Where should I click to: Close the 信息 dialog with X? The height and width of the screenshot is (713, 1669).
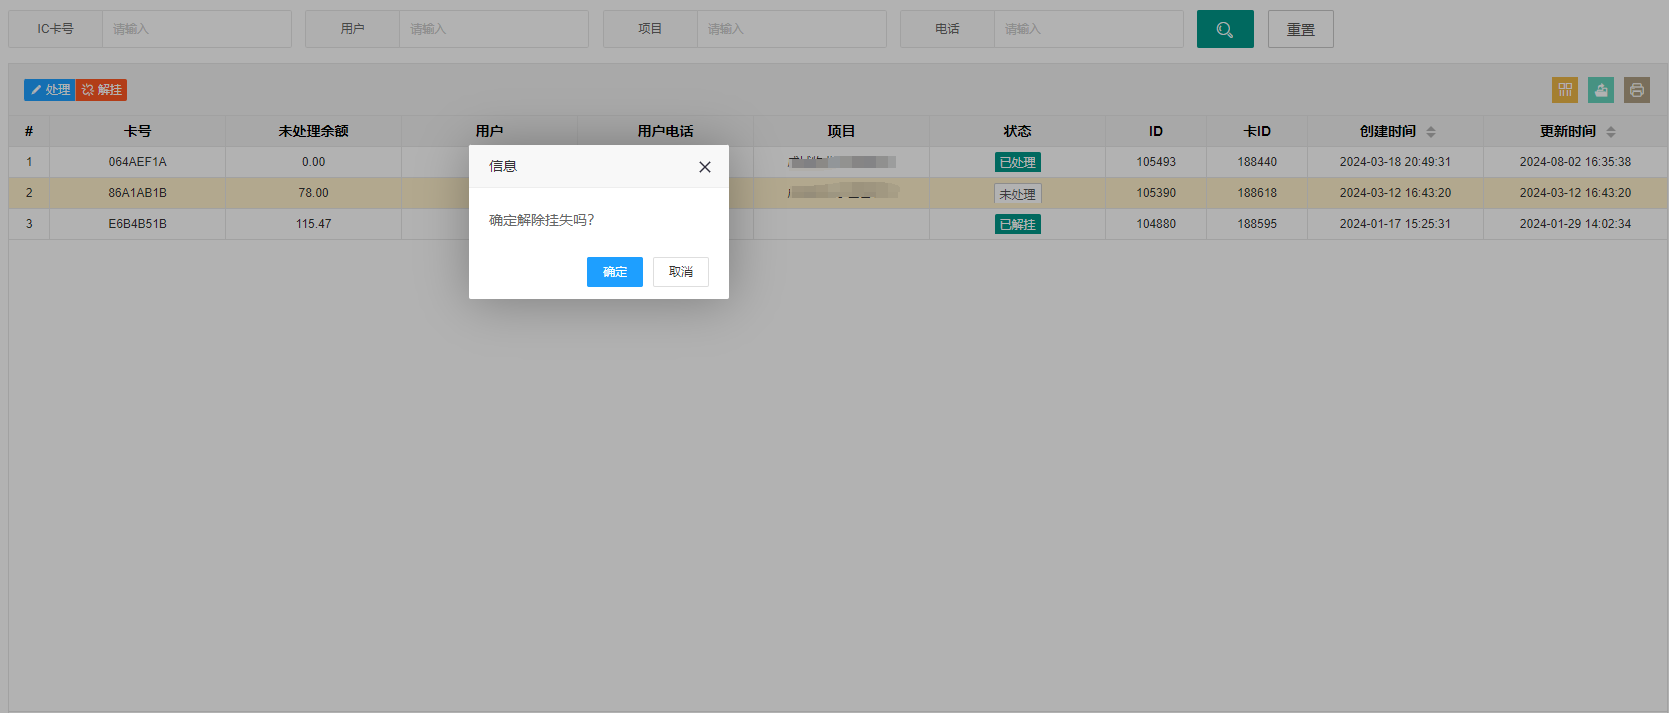pos(705,167)
